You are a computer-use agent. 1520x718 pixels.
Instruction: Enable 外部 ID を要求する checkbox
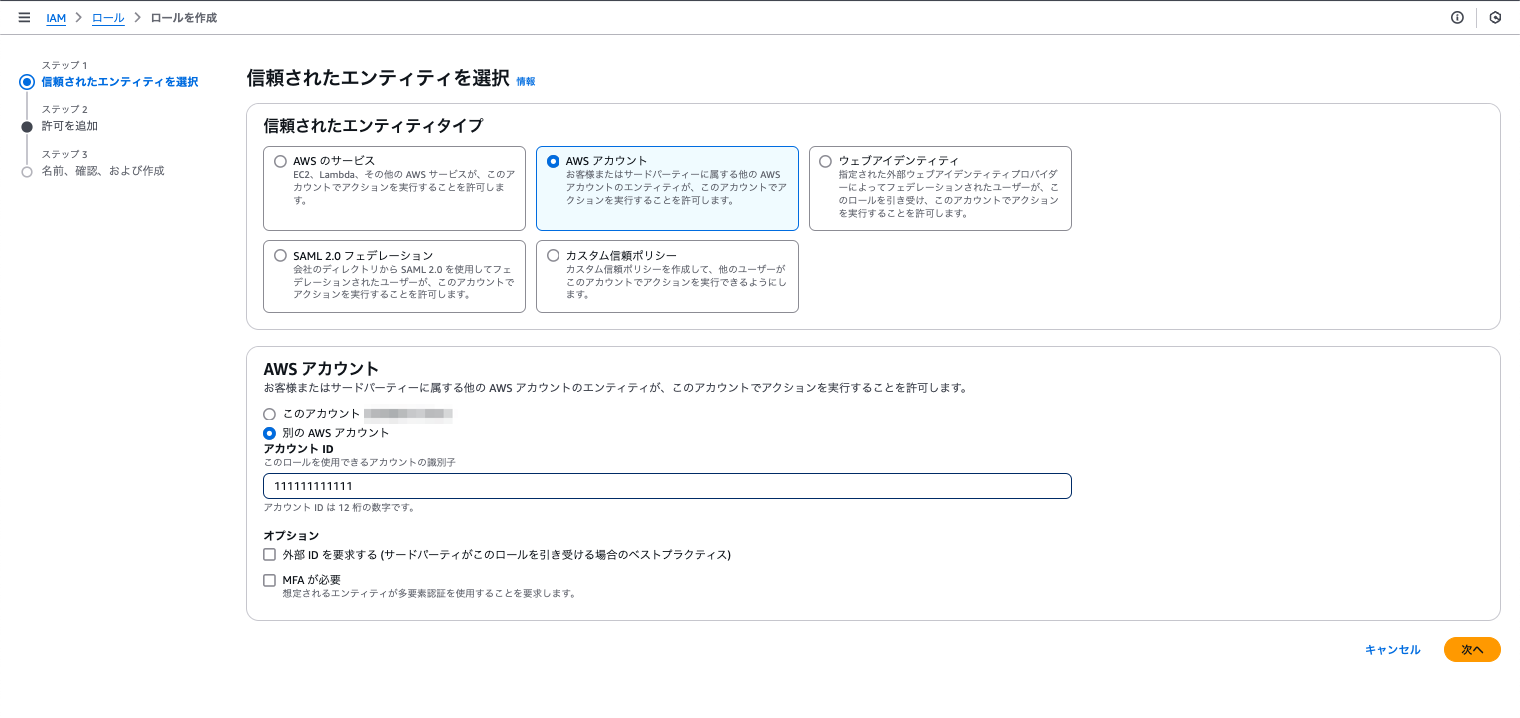pyautogui.click(x=269, y=554)
